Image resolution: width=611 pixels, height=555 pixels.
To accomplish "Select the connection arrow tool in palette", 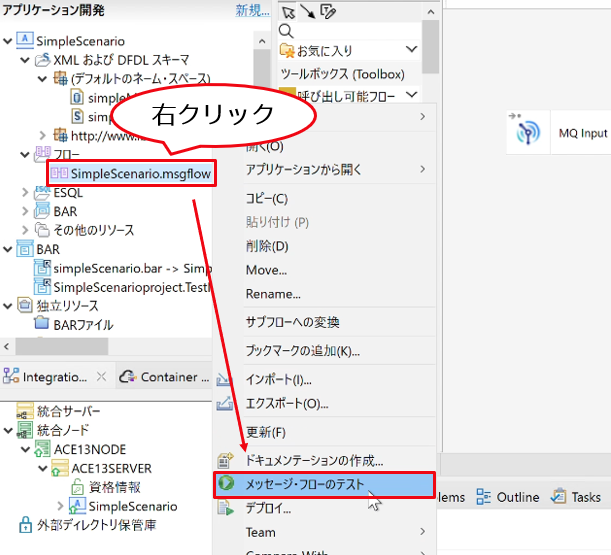I will [308, 11].
